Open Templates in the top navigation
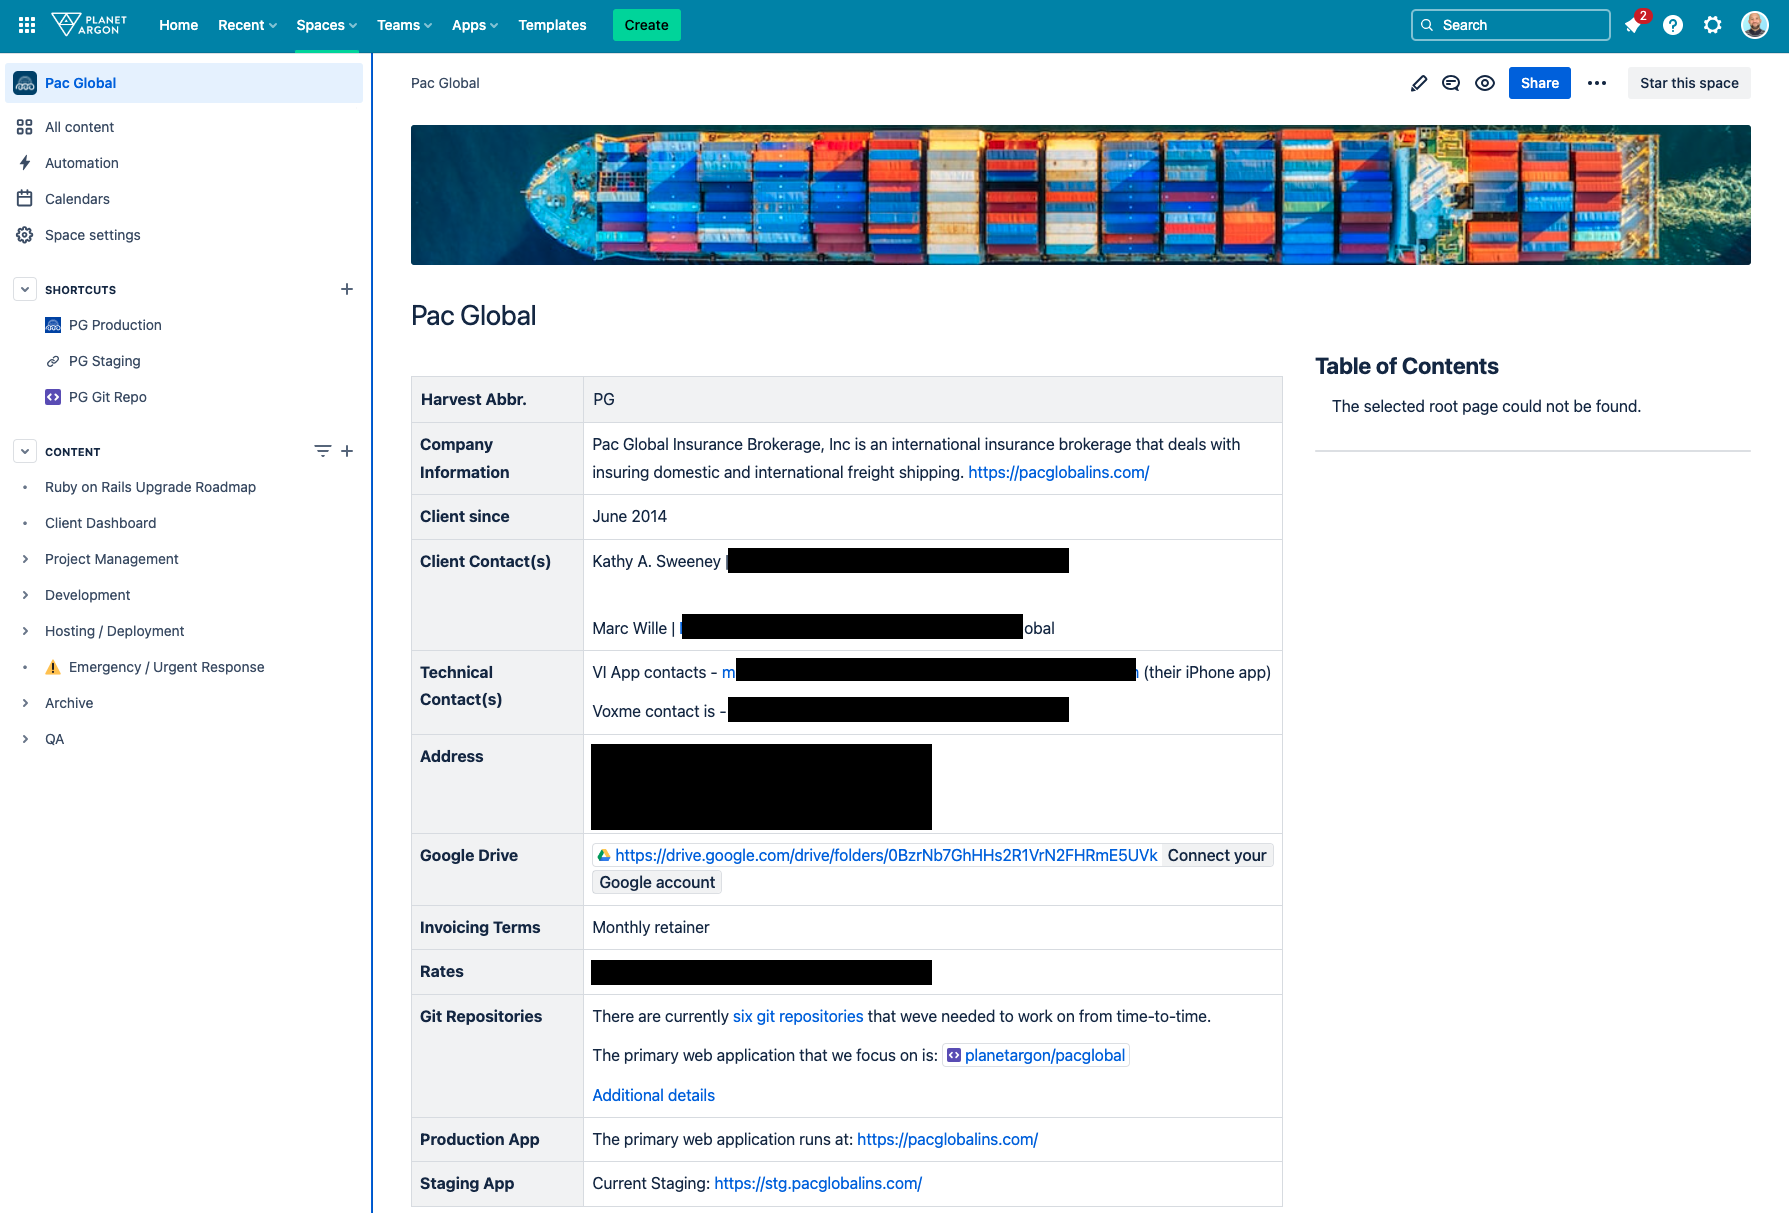The height and width of the screenshot is (1213, 1789). click(552, 25)
